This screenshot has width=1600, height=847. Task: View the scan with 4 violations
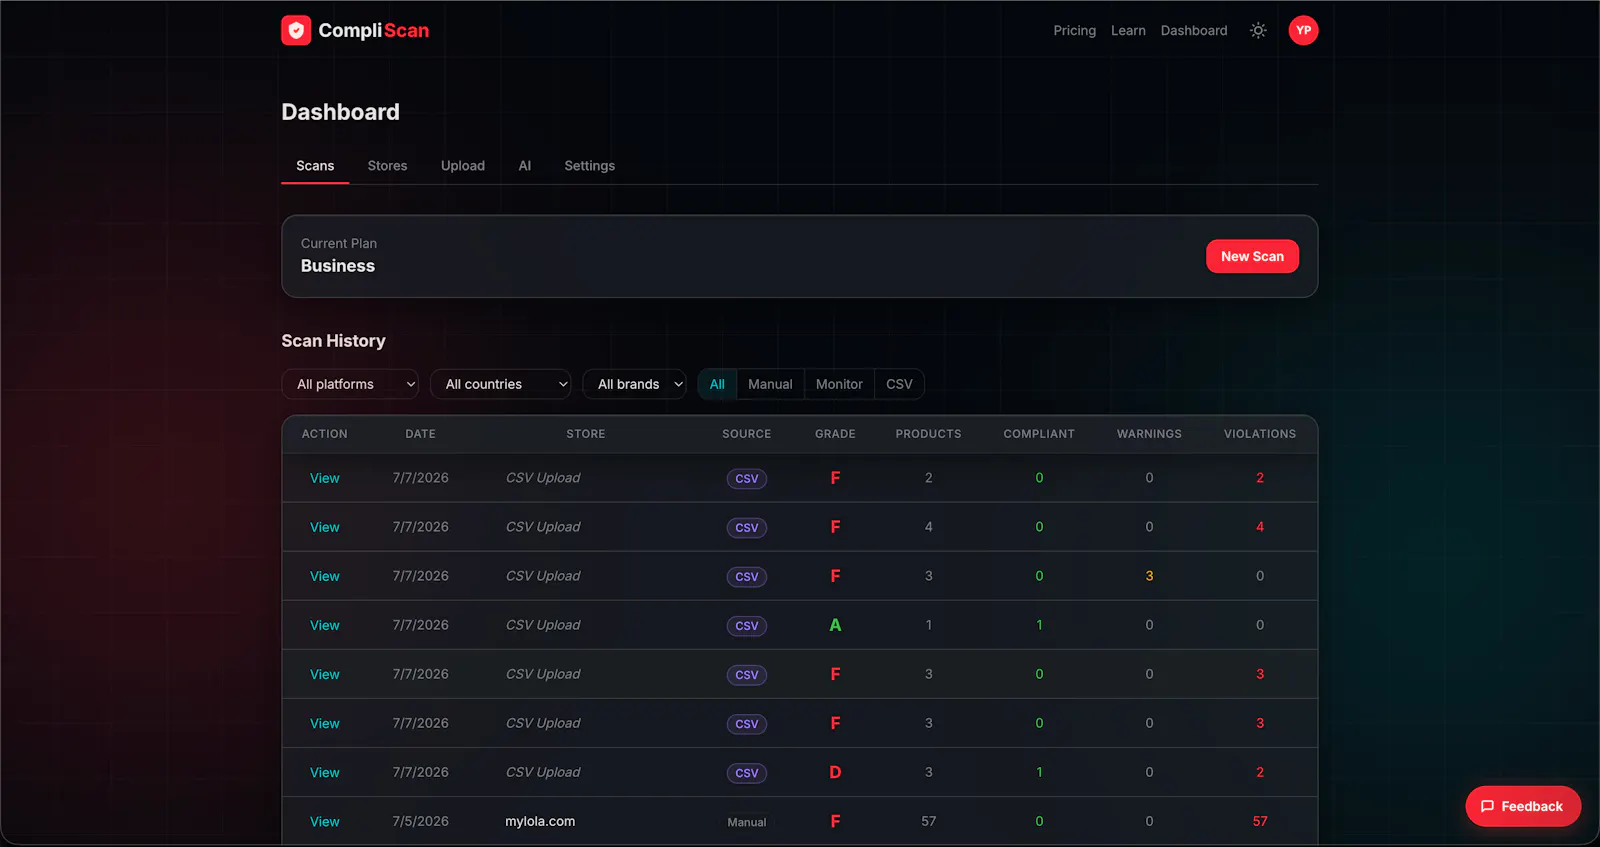(324, 527)
